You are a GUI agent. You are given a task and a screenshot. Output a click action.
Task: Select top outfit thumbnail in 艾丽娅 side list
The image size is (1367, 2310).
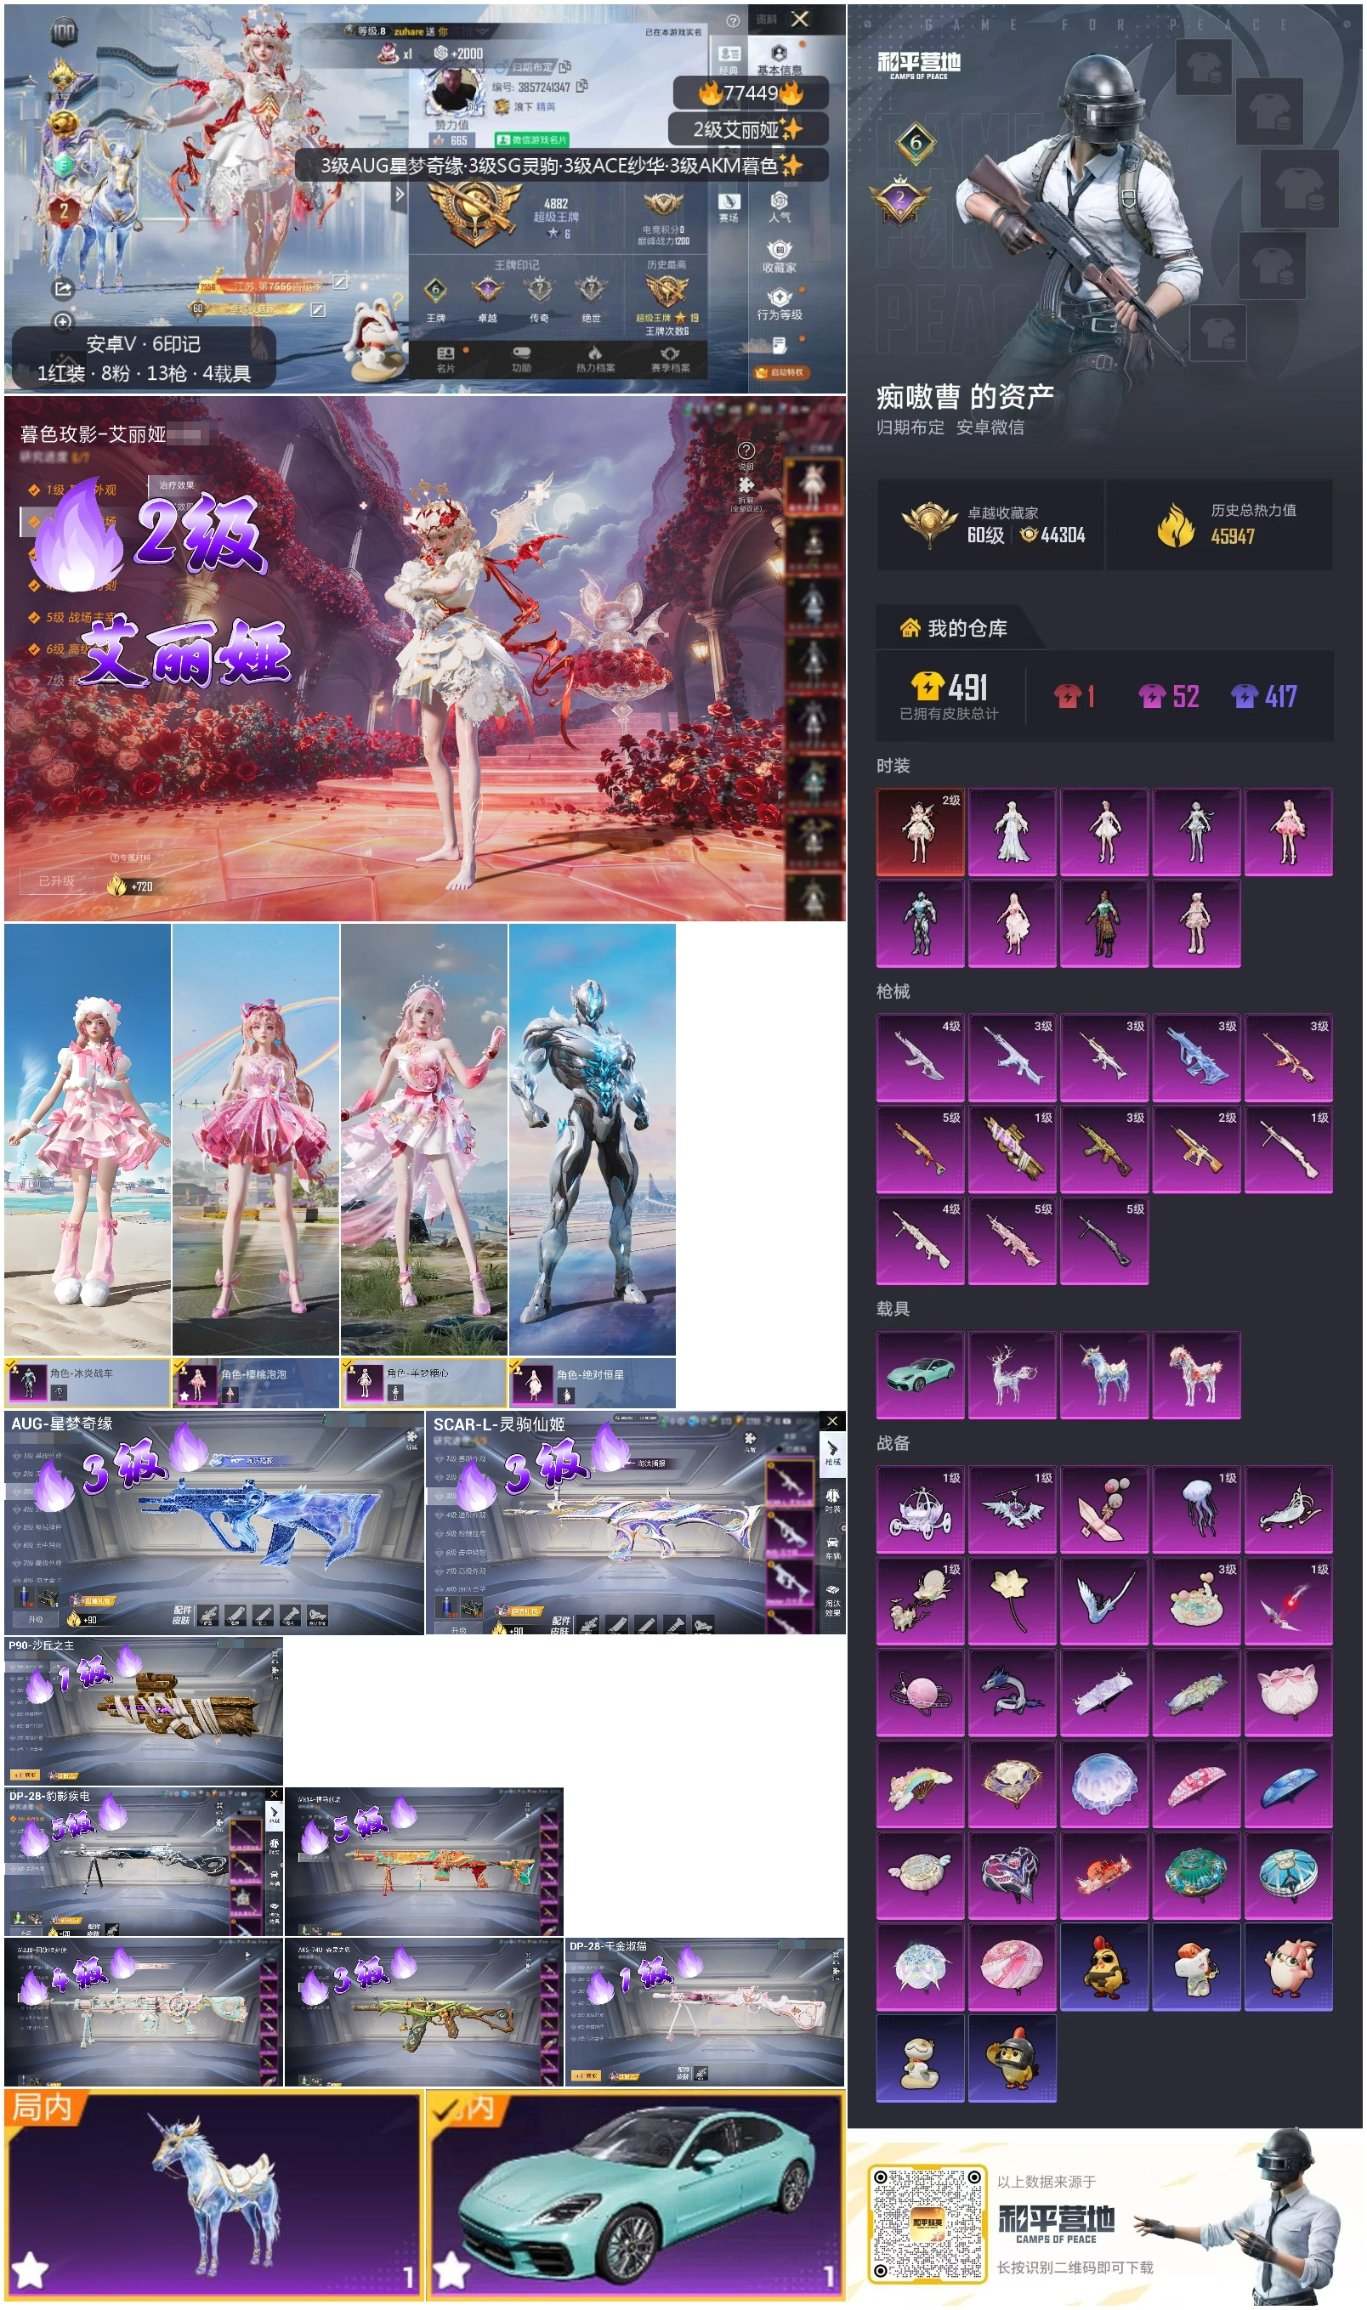(812, 485)
